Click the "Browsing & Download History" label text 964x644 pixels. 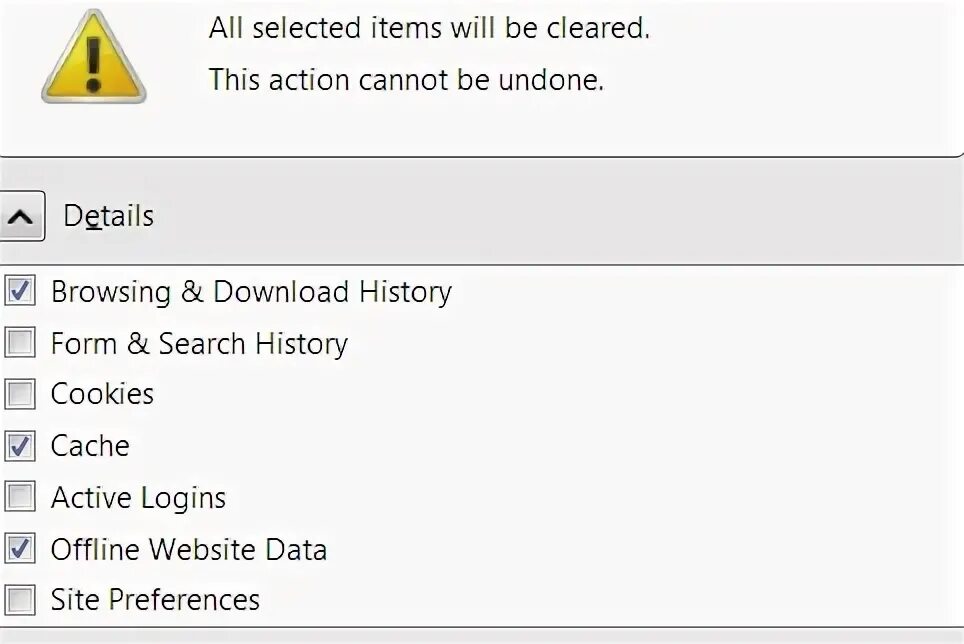251,292
